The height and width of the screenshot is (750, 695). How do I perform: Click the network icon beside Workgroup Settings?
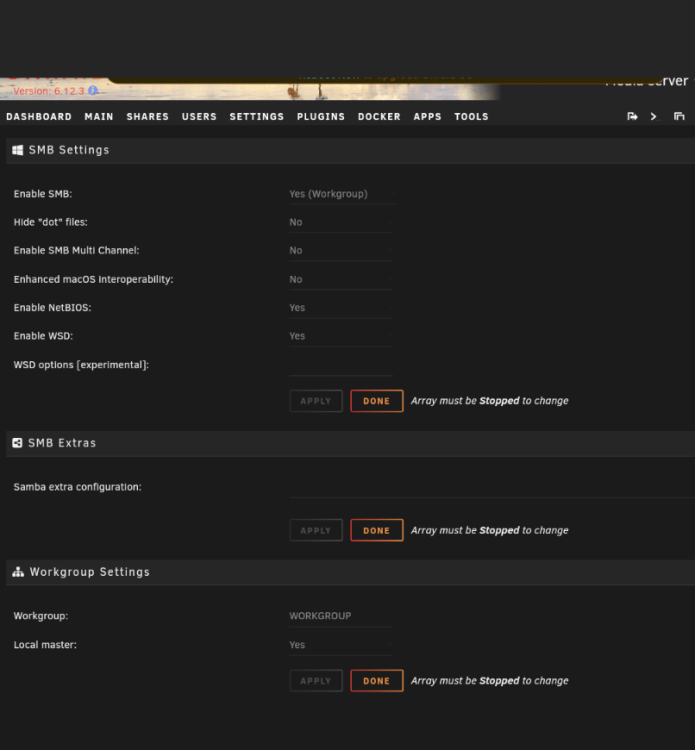18,572
